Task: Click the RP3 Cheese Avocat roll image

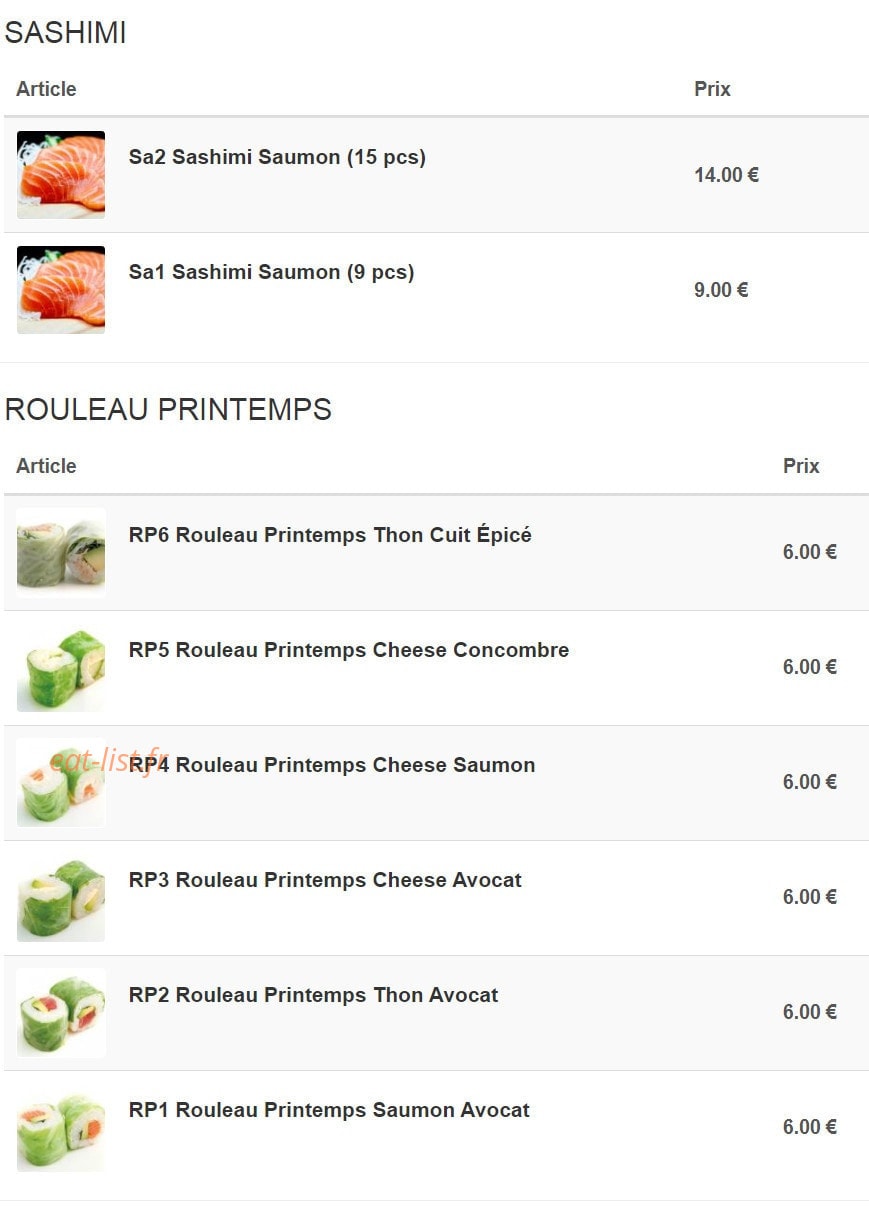Action: click(x=61, y=897)
